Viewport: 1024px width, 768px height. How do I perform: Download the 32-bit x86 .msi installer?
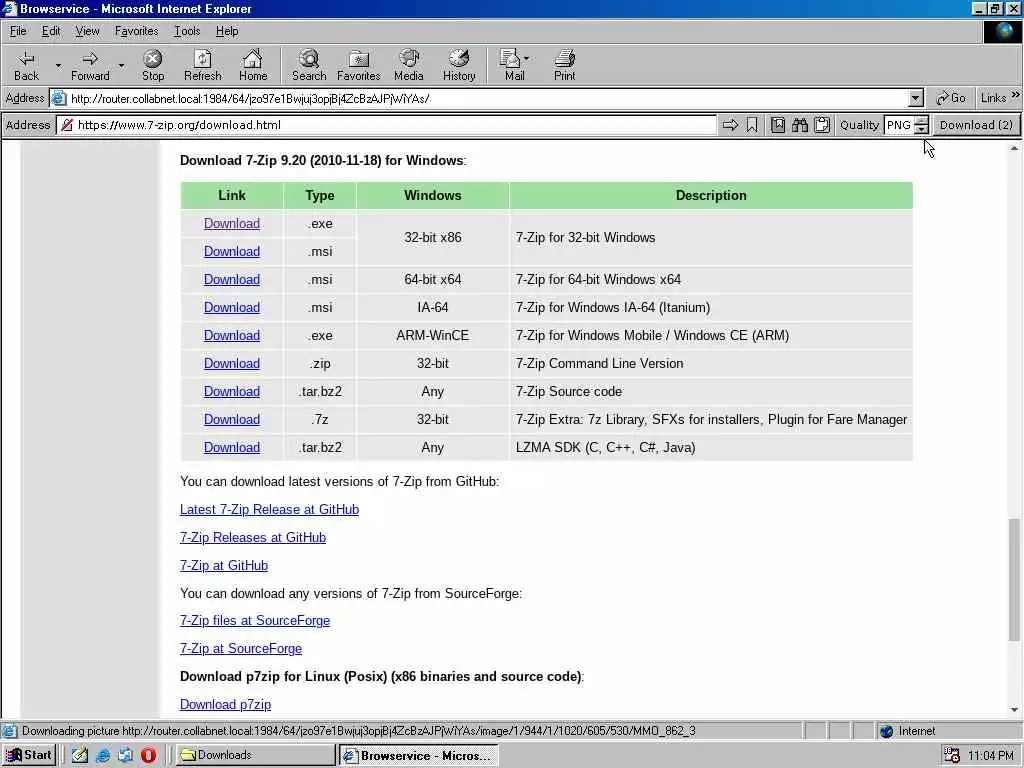[232, 251]
